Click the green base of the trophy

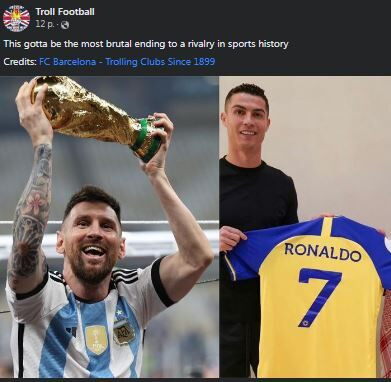[x=147, y=138]
